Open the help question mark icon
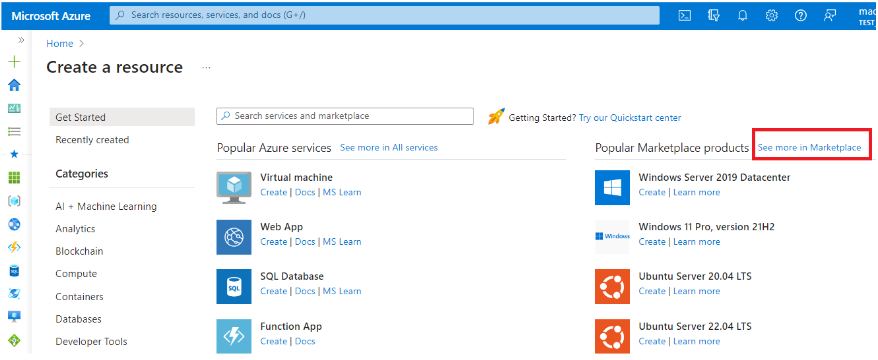Screen dimensions: 878x360 click(801, 16)
